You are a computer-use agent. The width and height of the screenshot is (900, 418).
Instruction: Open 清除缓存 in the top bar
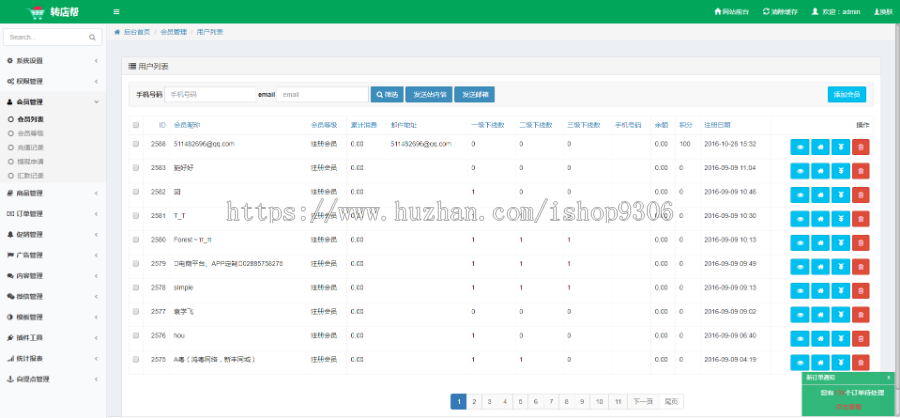780,11
